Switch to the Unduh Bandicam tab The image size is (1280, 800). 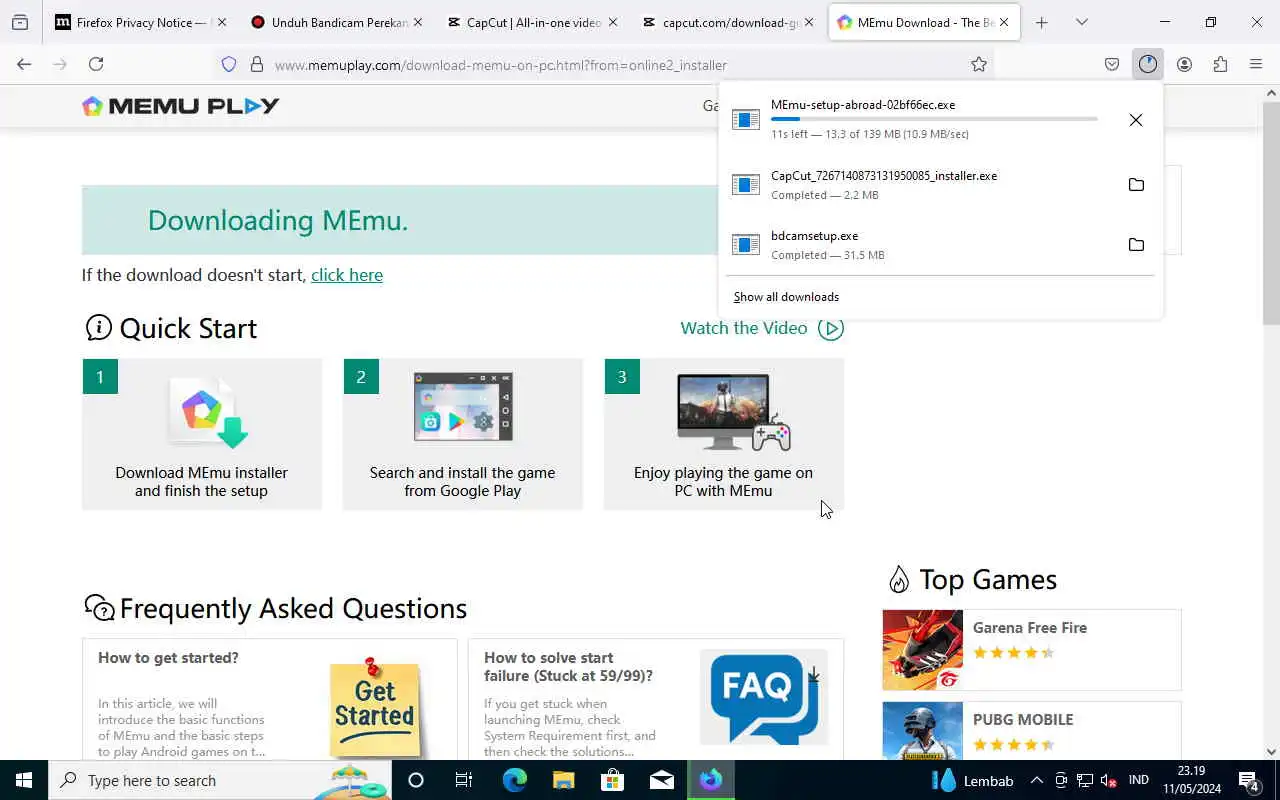point(336,22)
